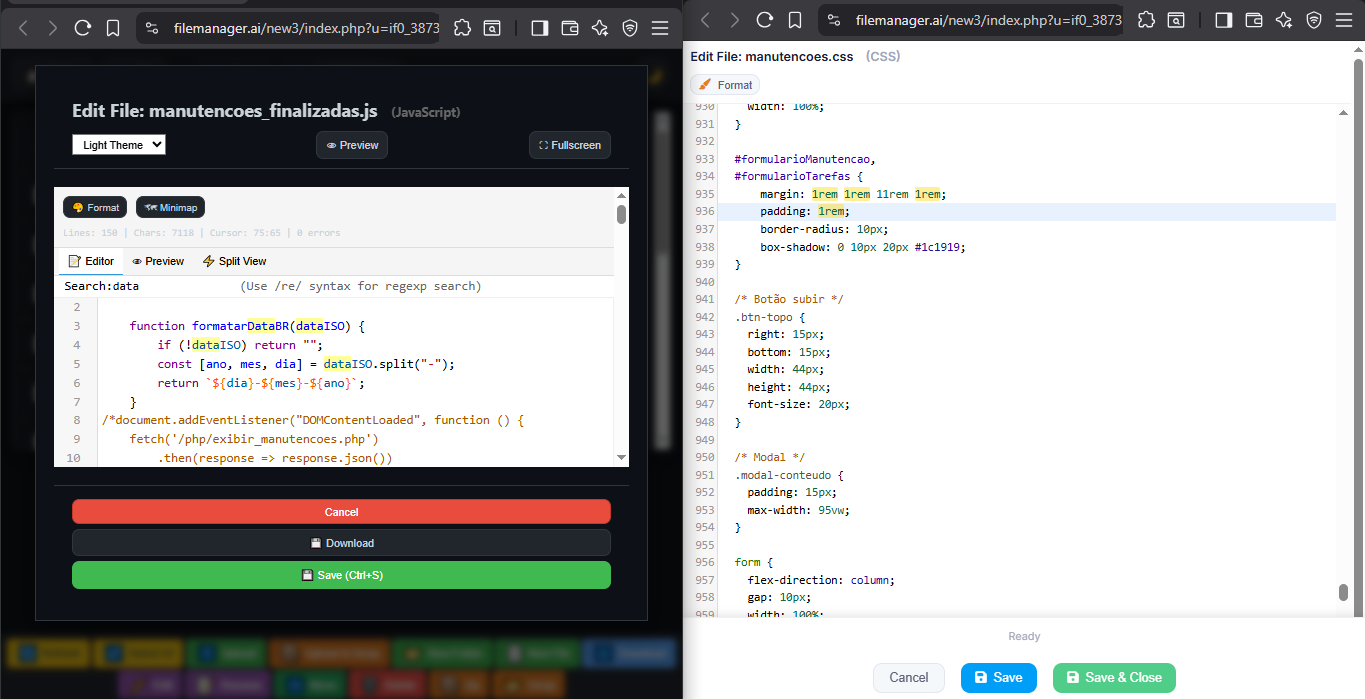Click the bookmark icon in left browser
1365x699 pixels.
point(113,29)
